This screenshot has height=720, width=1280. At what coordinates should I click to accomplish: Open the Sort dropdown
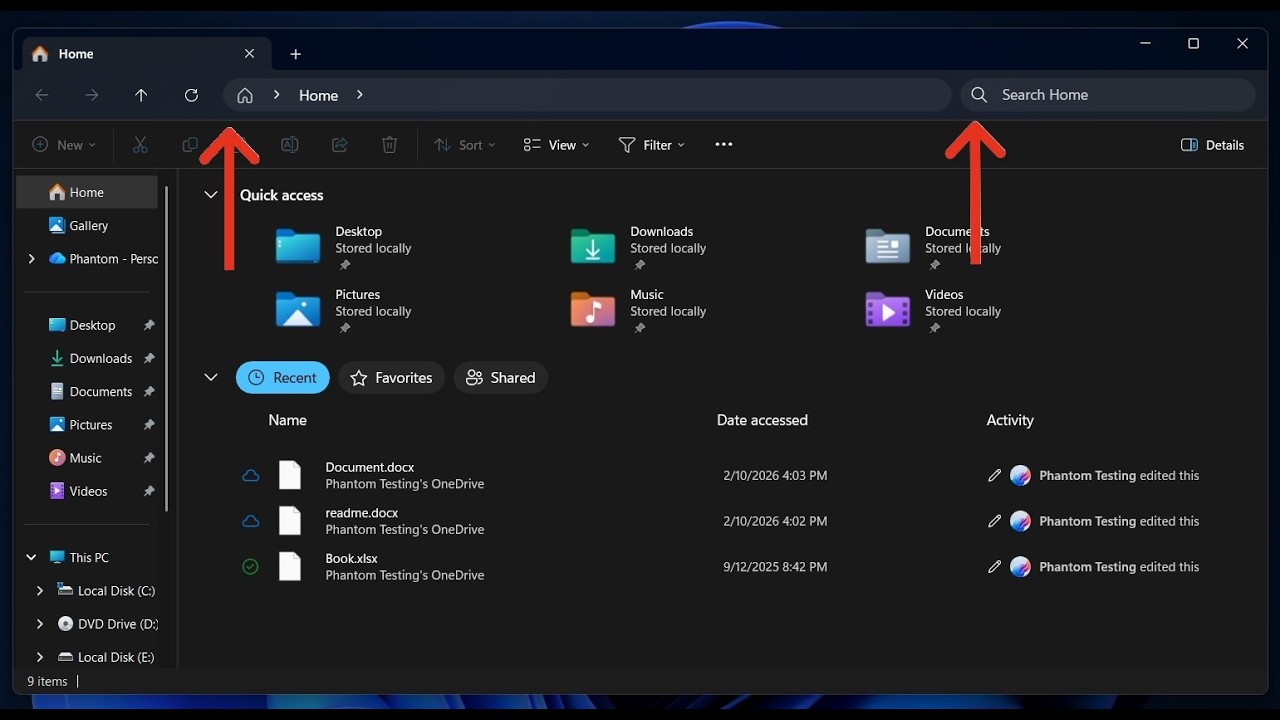pyautogui.click(x=464, y=145)
